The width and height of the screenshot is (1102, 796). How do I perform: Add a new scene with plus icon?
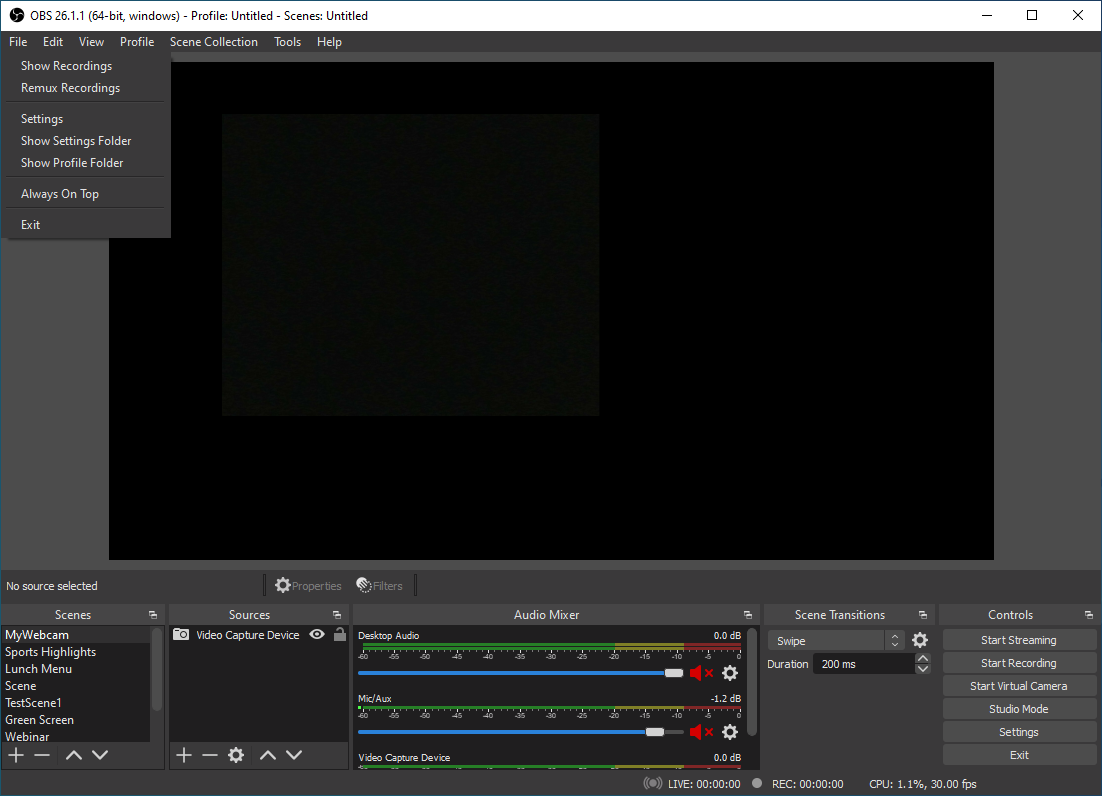pos(16,755)
